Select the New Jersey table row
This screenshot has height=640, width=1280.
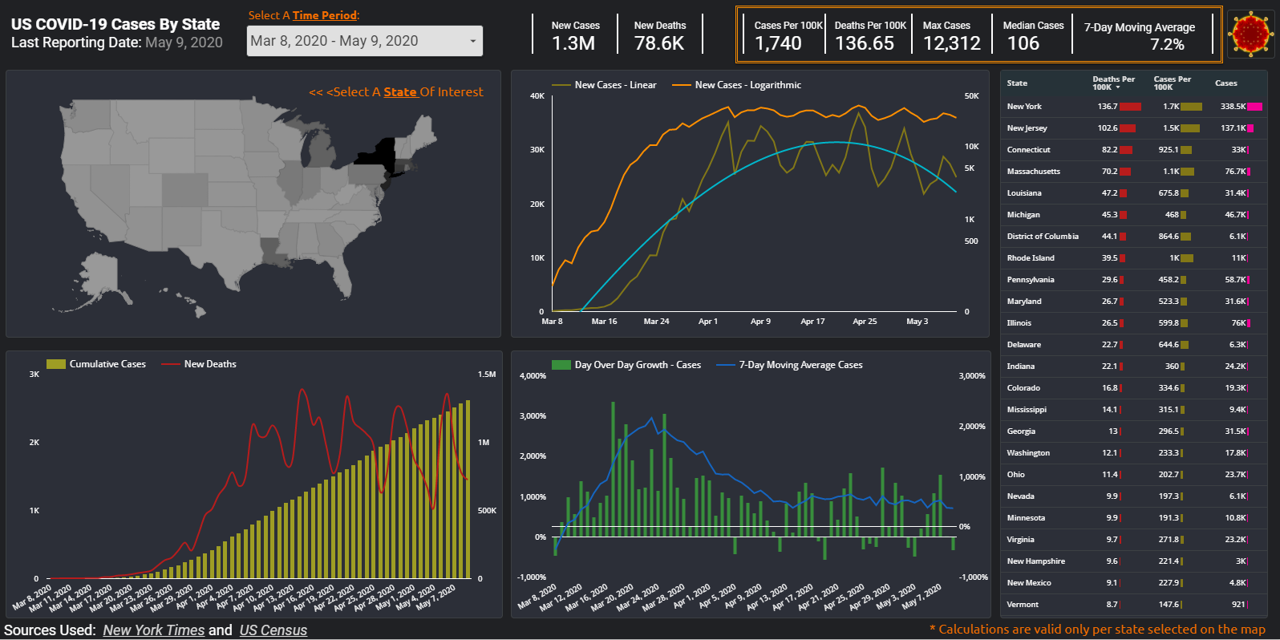(x=1135, y=128)
